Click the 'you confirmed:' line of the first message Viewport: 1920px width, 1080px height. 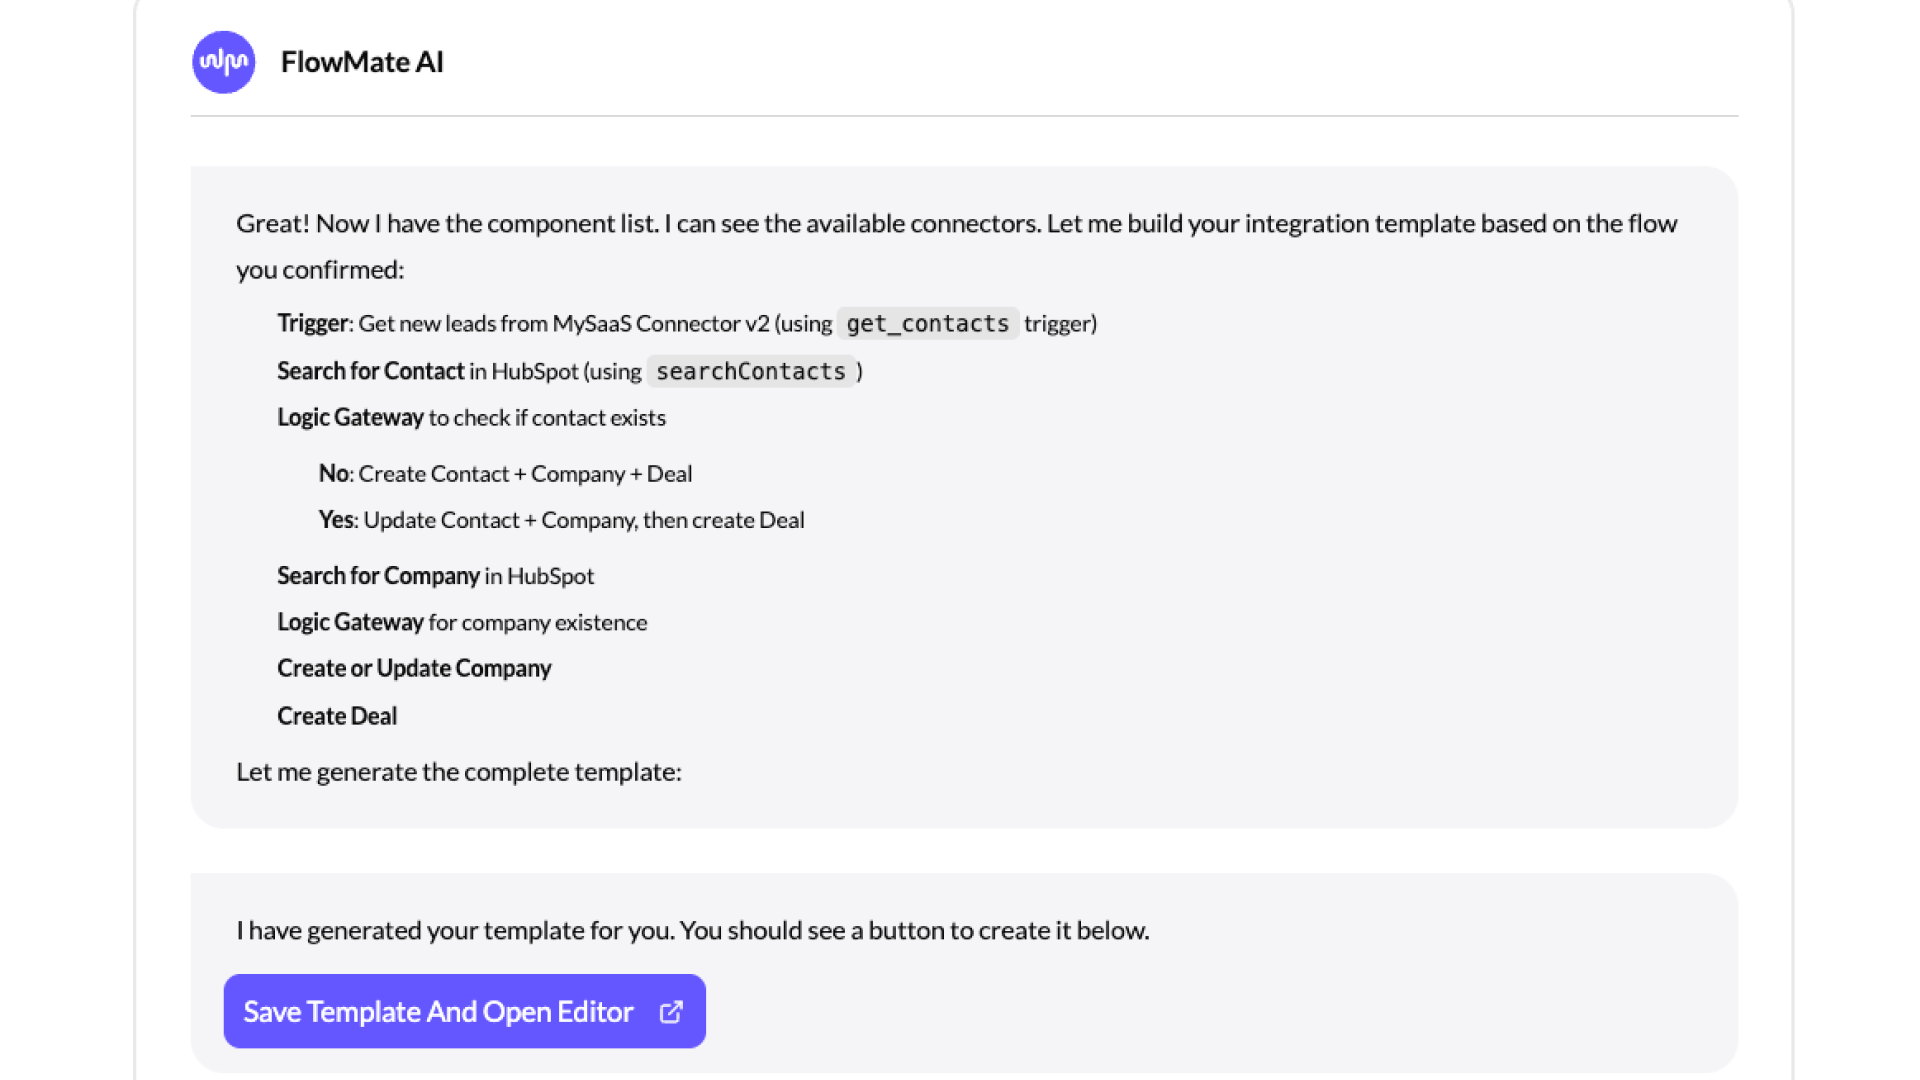point(320,270)
